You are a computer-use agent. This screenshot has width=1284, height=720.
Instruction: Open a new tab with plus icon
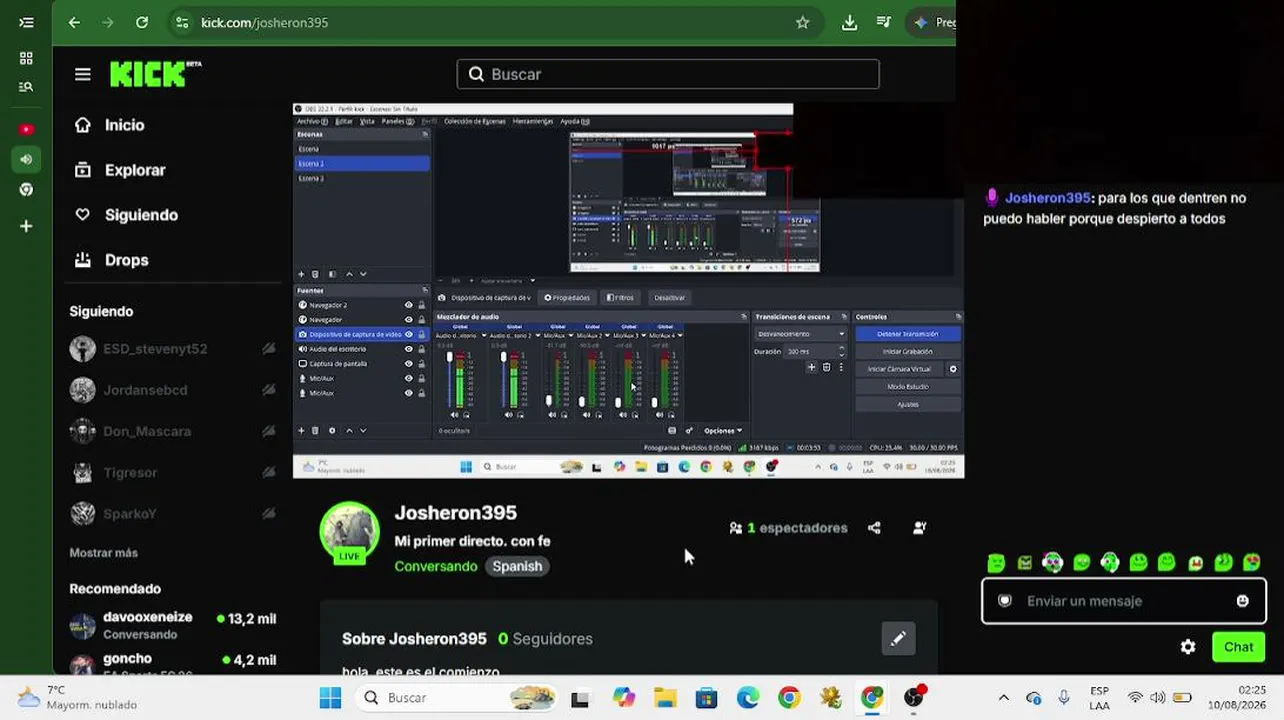pos(26,226)
